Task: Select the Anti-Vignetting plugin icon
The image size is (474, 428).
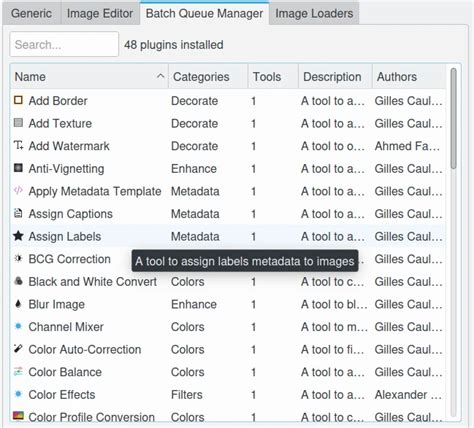Action: (x=18, y=168)
